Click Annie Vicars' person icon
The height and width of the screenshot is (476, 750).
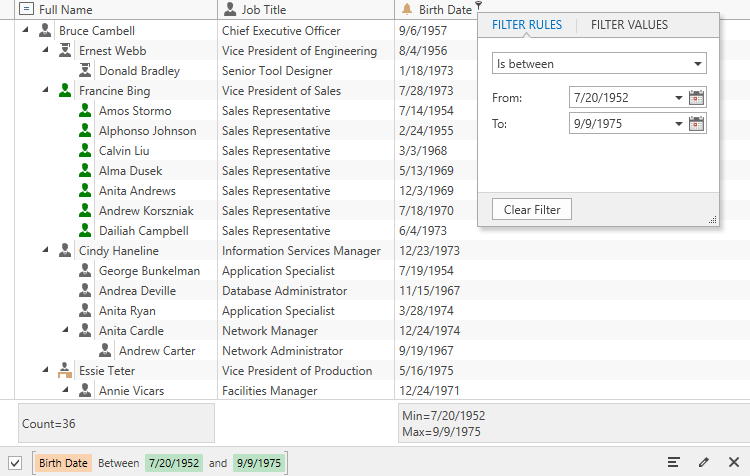click(x=85, y=390)
